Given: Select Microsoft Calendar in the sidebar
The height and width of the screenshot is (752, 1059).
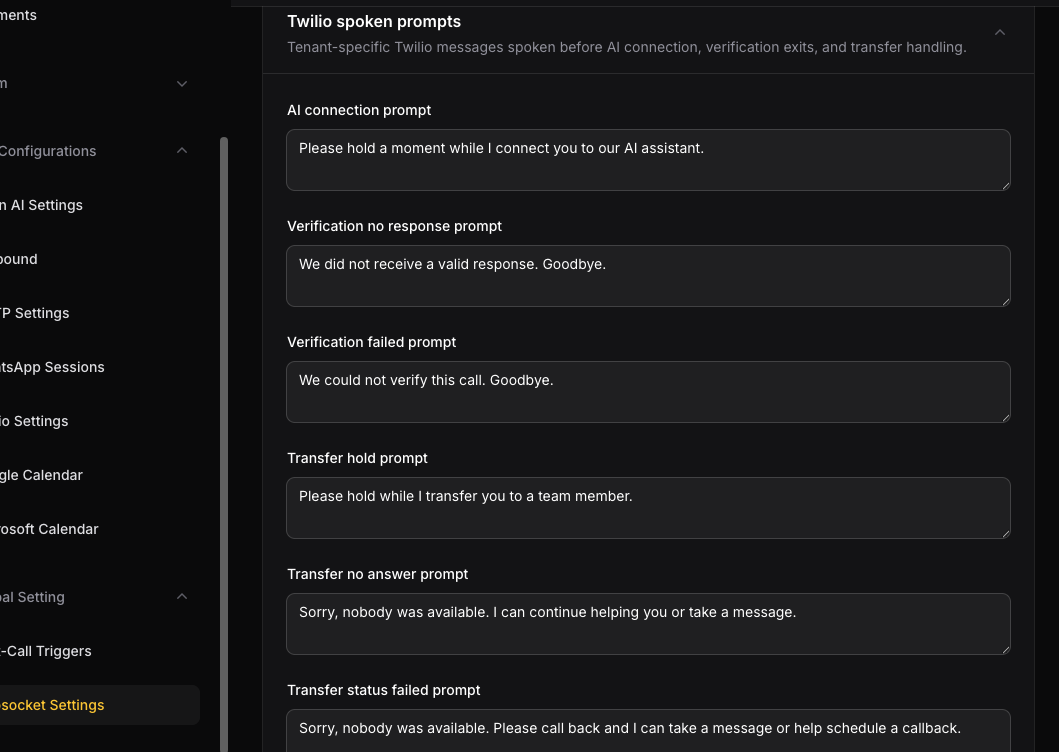Looking at the screenshot, I should coord(49,530).
